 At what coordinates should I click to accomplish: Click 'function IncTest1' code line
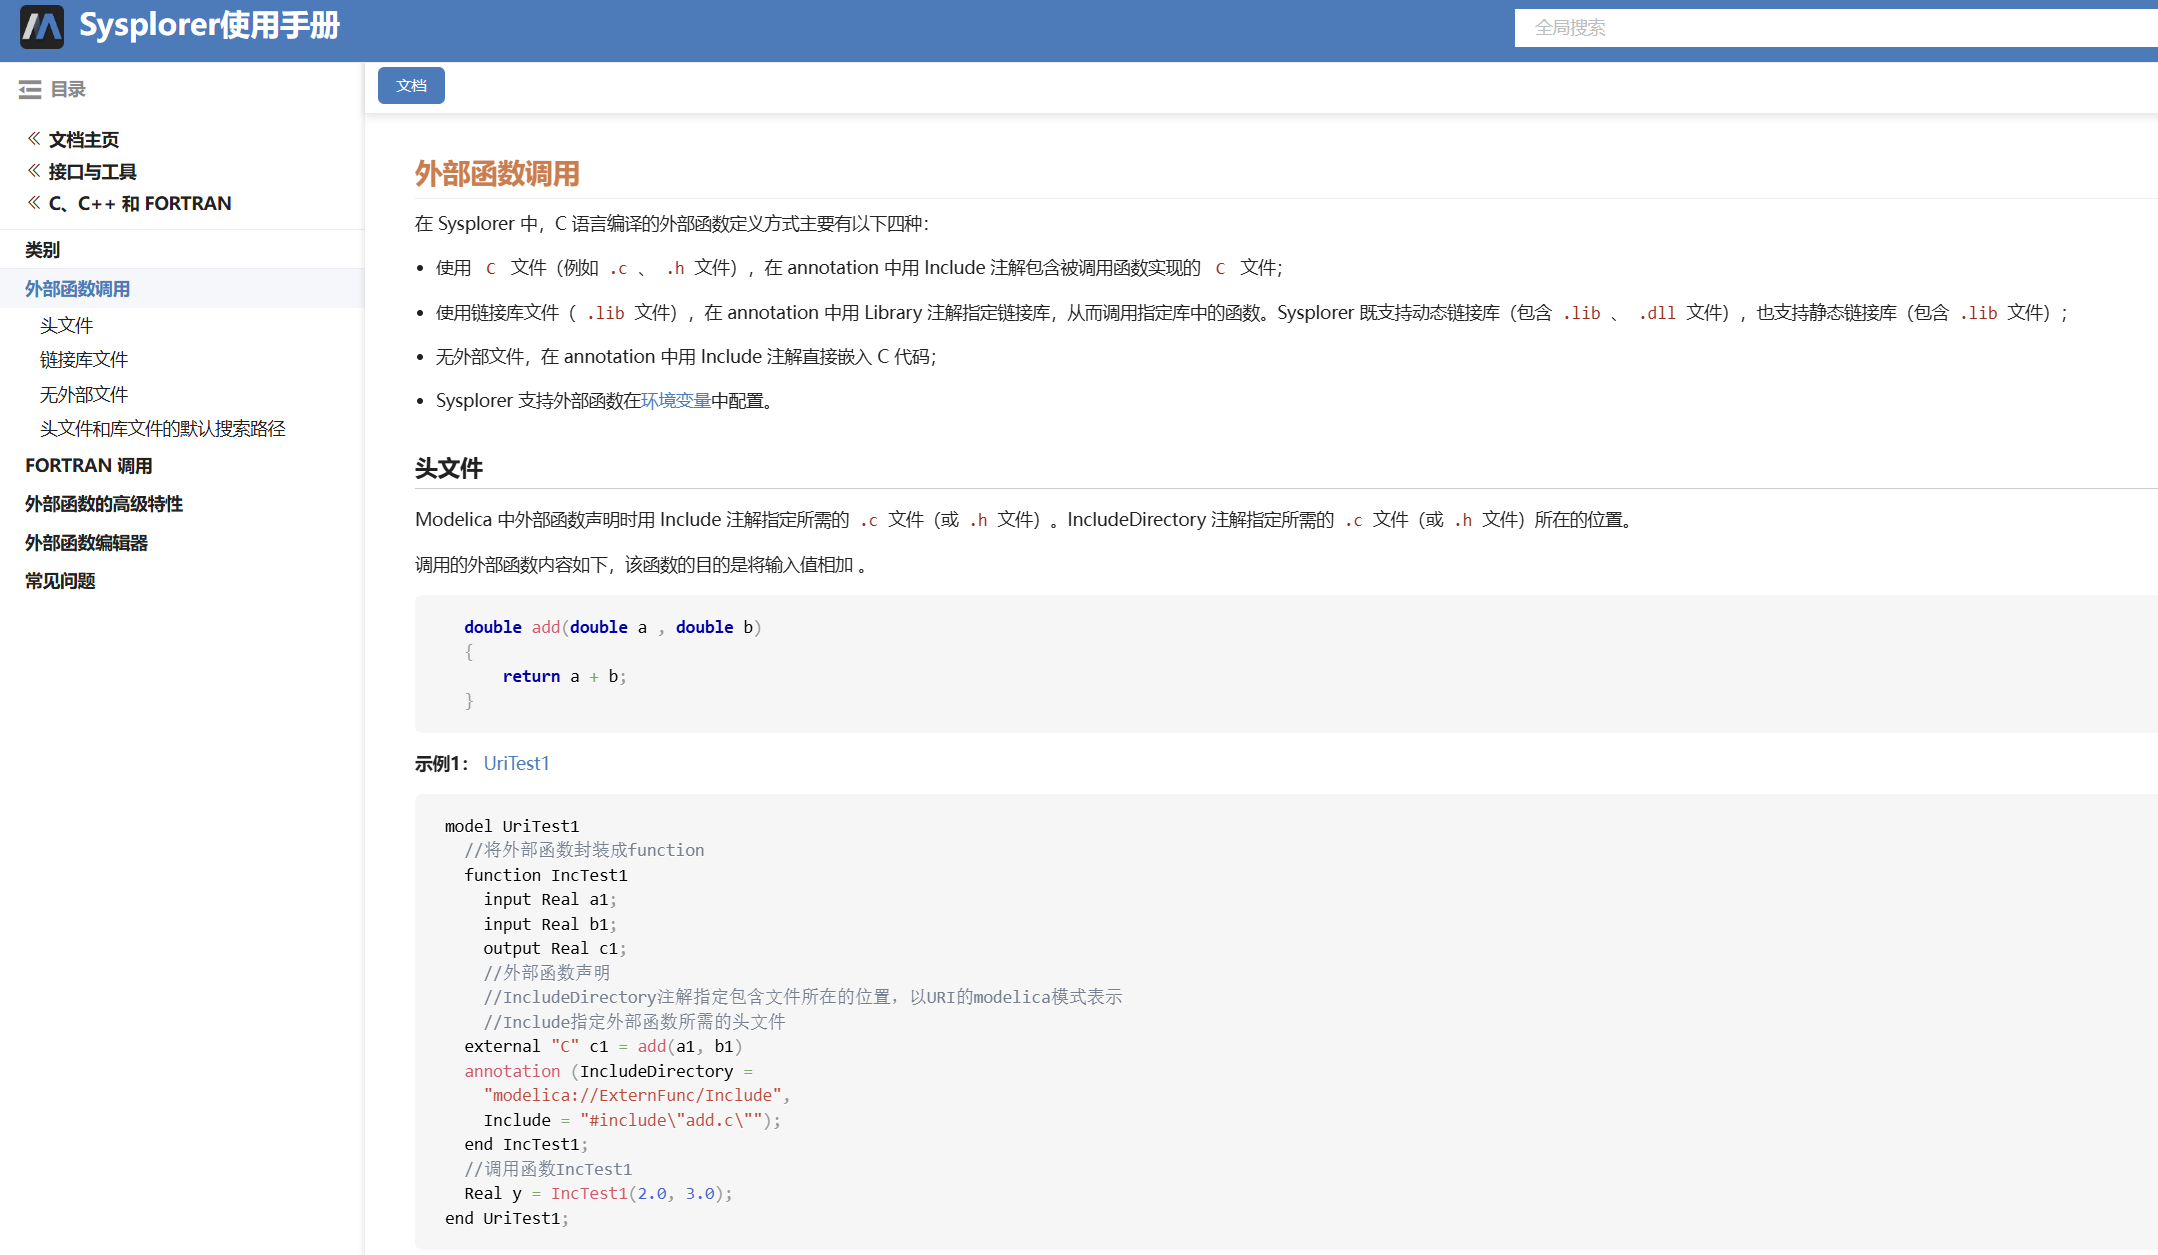coord(546,875)
